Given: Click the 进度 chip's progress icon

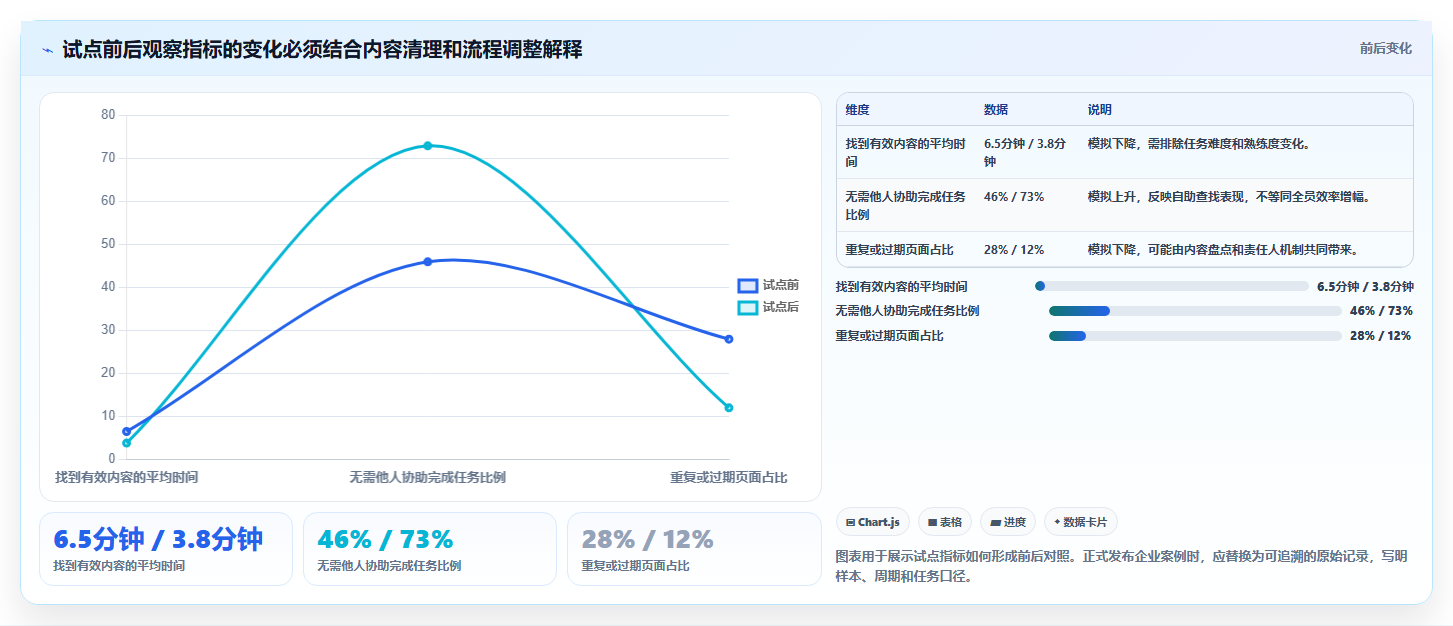Looking at the screenshot, I should [x=996, y=522].
